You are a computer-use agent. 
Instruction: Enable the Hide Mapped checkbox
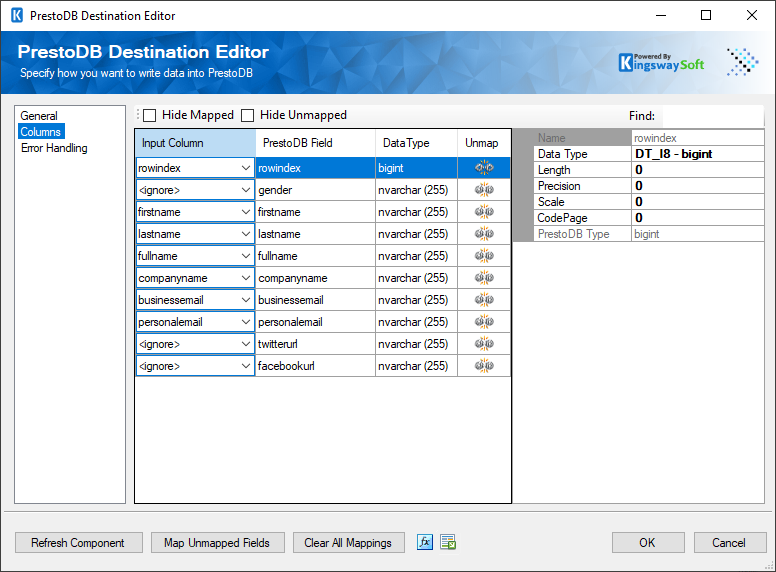pyautogui.click(x=149, y=115)
